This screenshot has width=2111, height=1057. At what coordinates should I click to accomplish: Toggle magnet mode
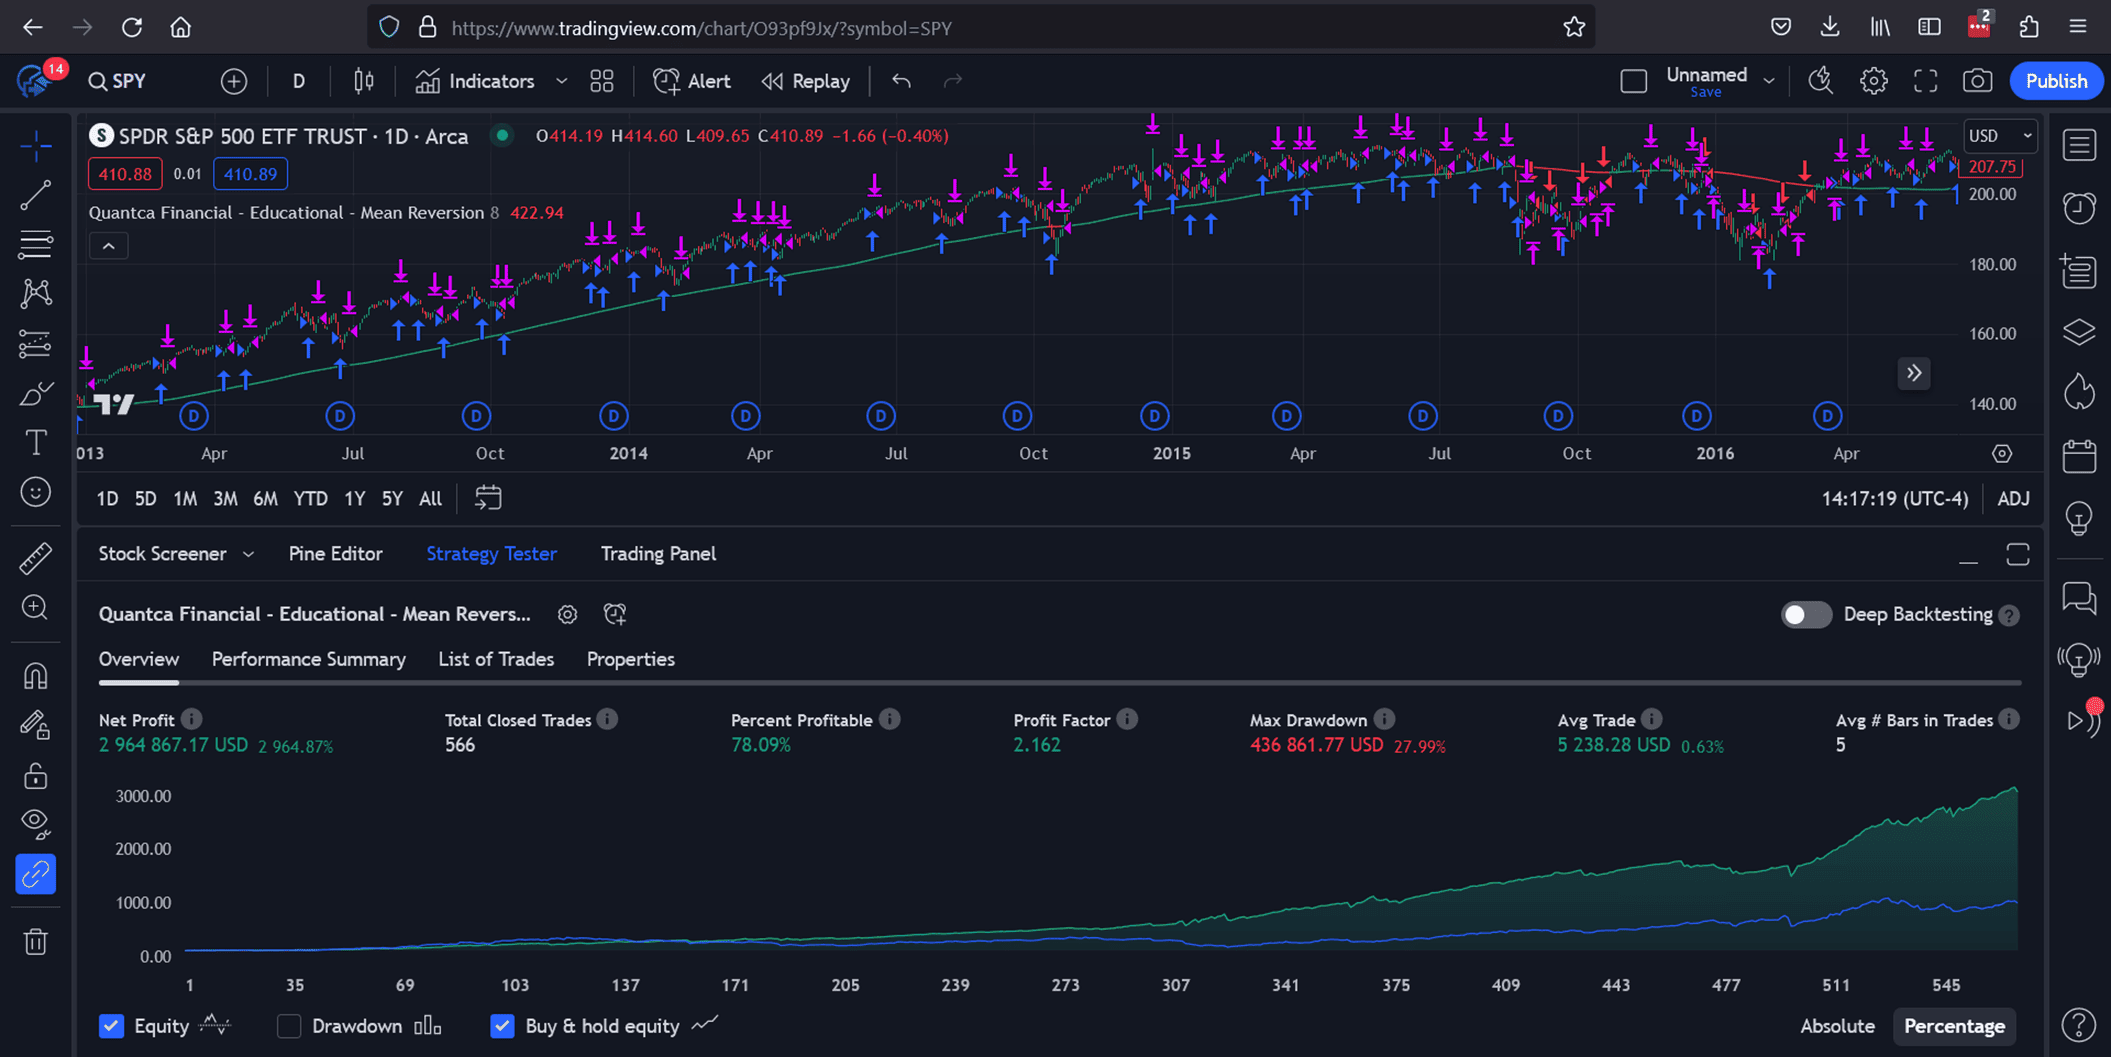tap(36, 676)
